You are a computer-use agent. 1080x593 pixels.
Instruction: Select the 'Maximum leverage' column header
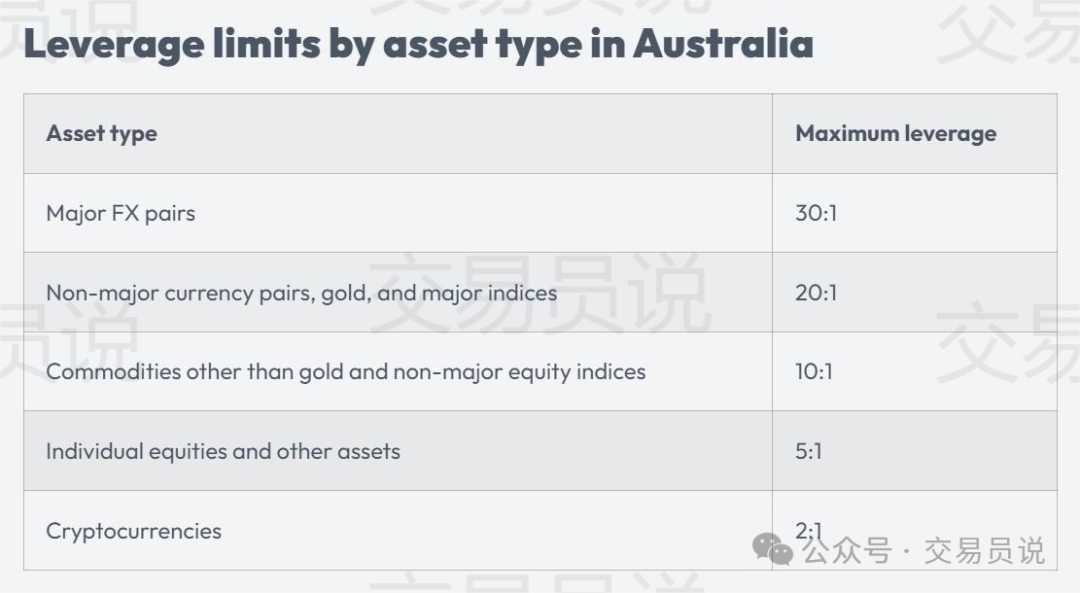[896, 133]
